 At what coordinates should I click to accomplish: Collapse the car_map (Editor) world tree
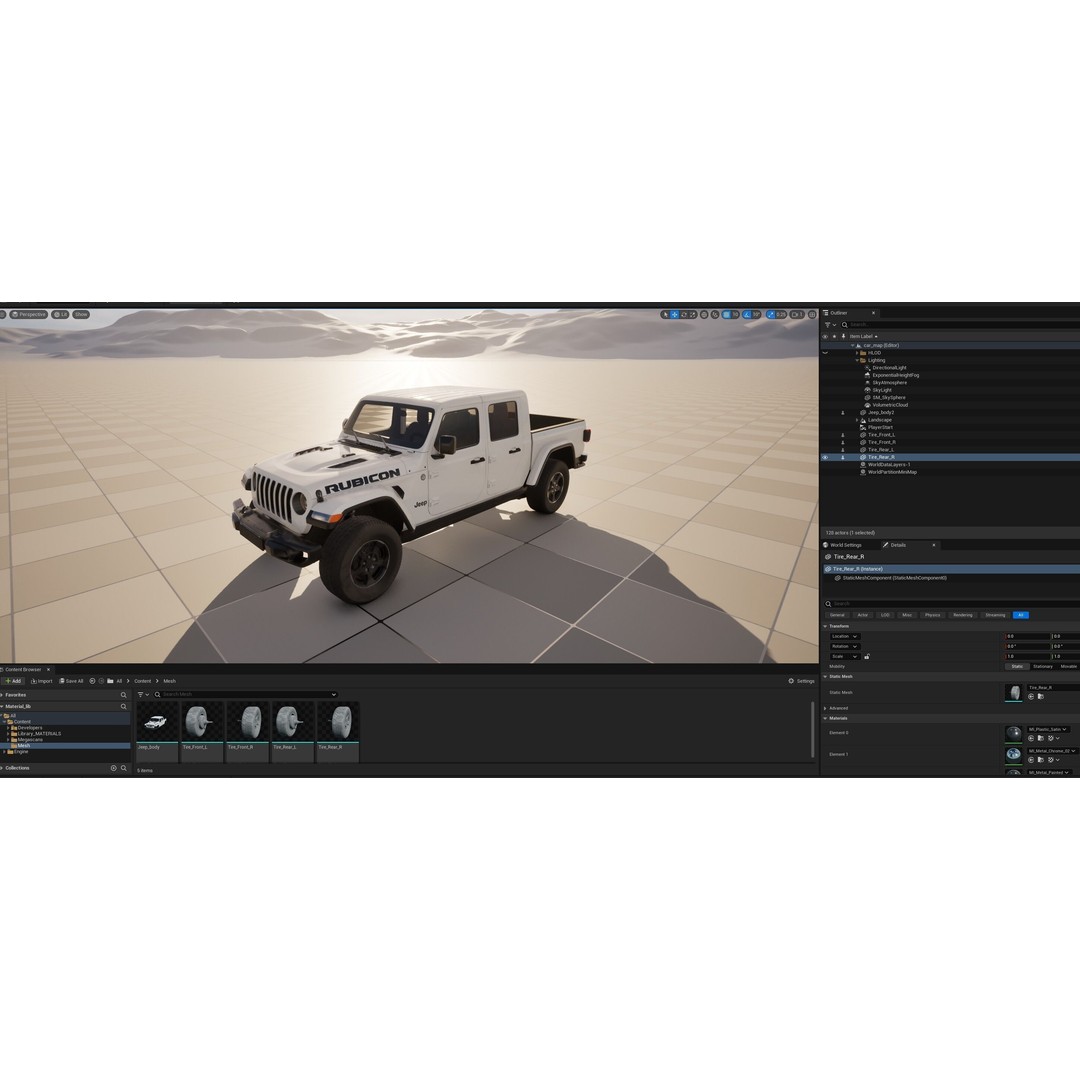point(852,346)
